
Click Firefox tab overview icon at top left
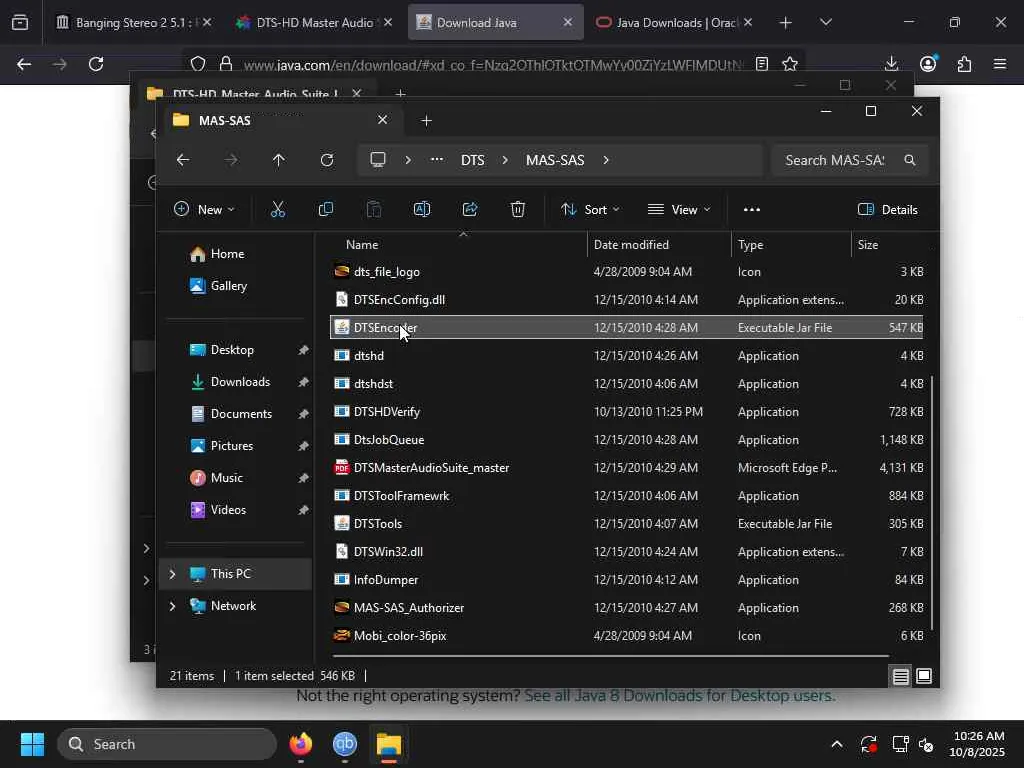[20, 22]
